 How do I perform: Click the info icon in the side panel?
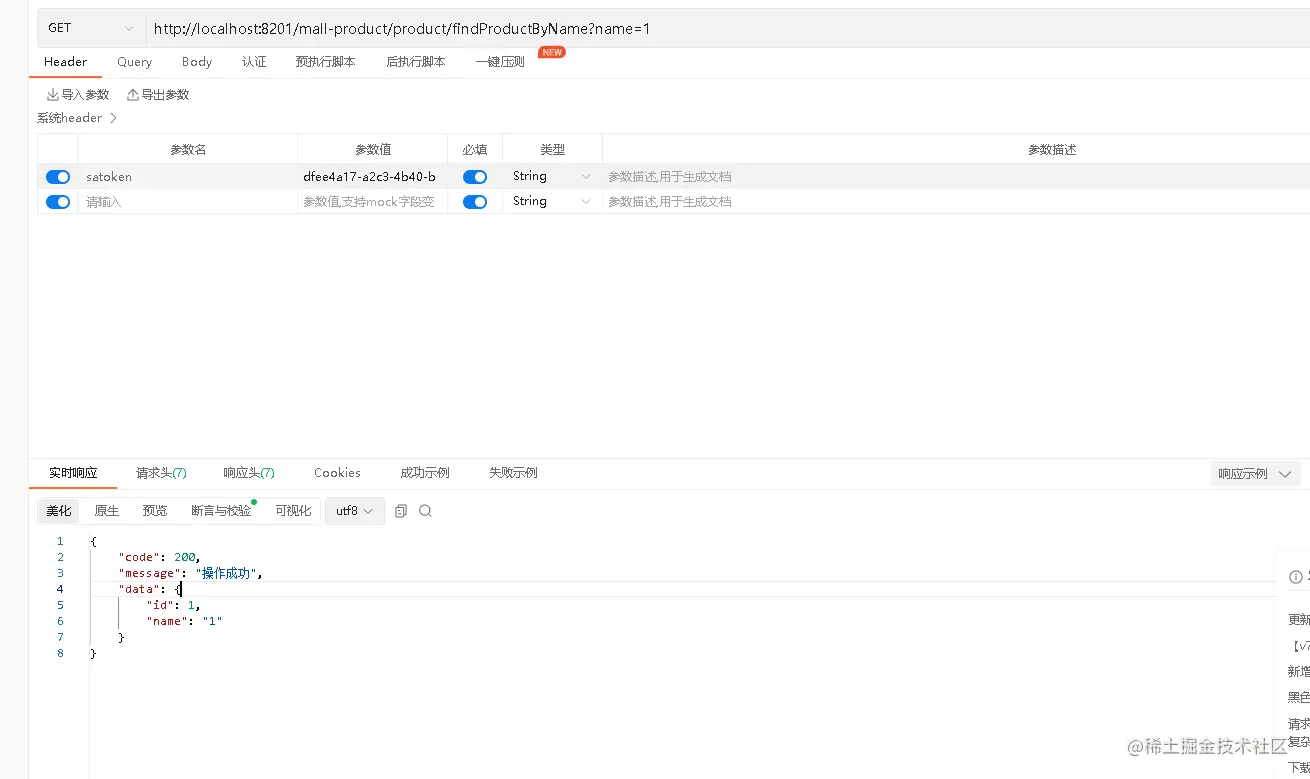coord(1296,576)
